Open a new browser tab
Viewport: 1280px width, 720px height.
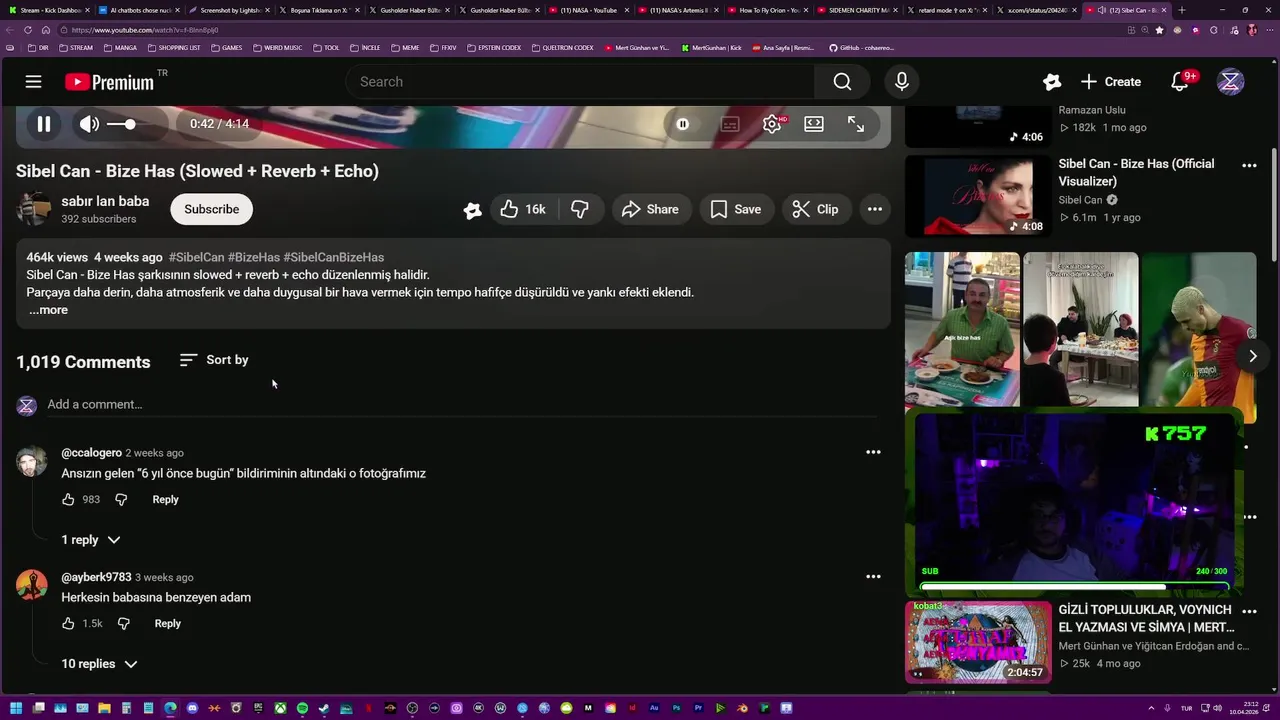(1182, 10)
